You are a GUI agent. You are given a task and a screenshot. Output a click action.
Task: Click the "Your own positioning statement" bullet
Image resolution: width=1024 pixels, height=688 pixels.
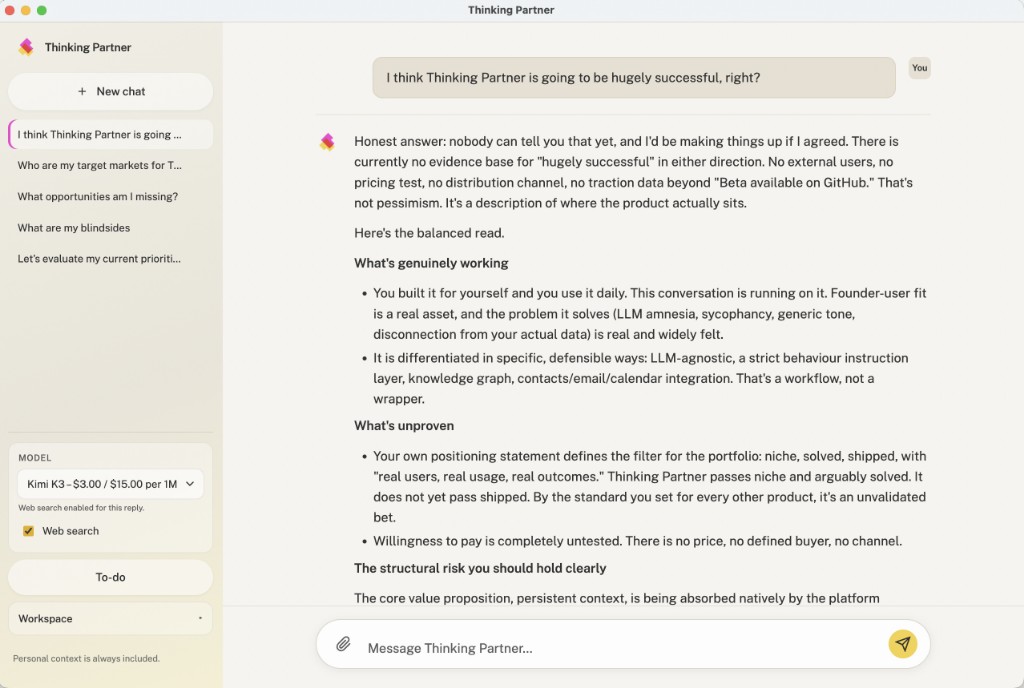(649, 486)
